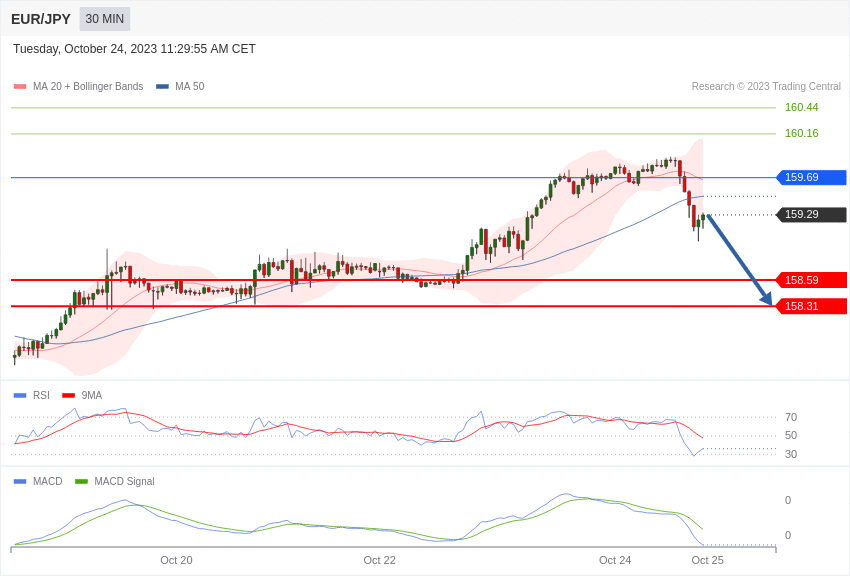Click the RSI 30 level label

(x=791, y=454)
